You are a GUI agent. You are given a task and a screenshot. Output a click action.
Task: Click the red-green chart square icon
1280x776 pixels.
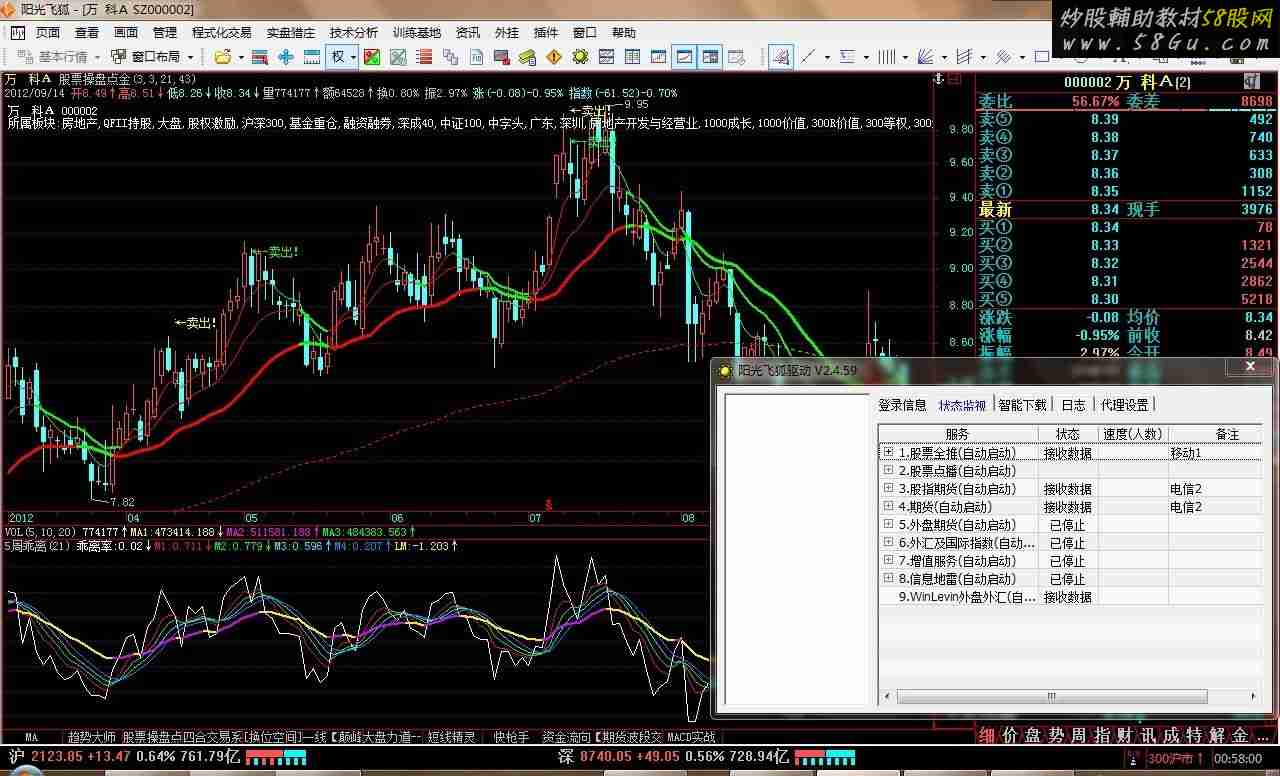click(371, 57)
